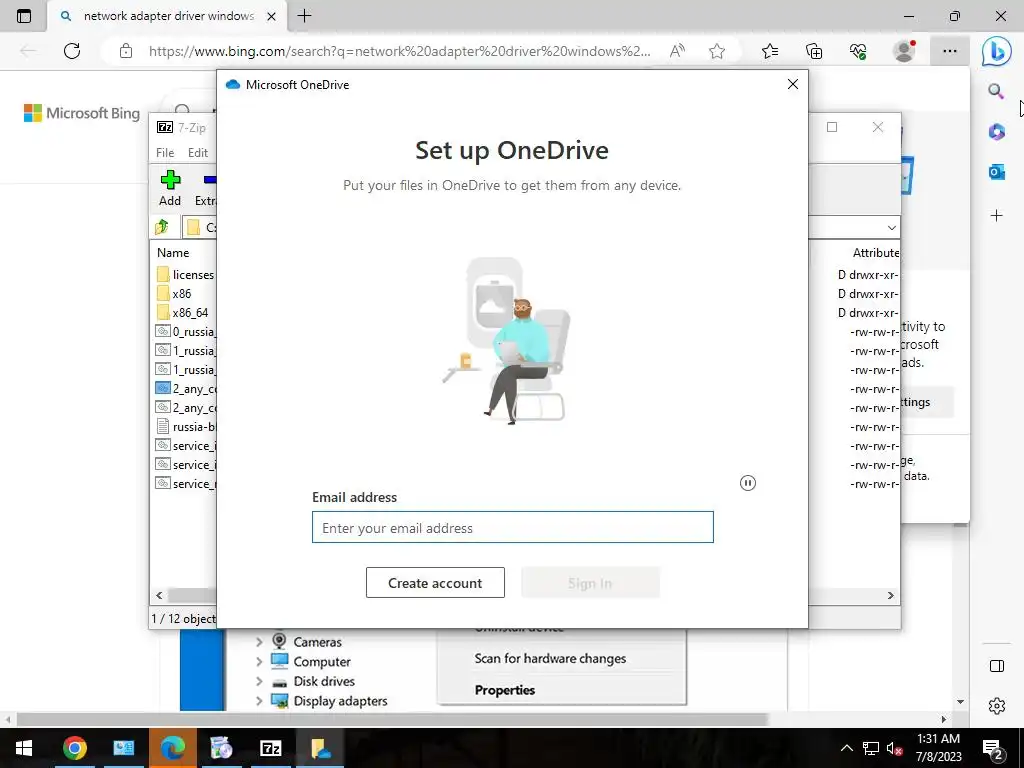Click the disabled Sign in button
This screenshot has width=1024, height=768.
[590, 583]
